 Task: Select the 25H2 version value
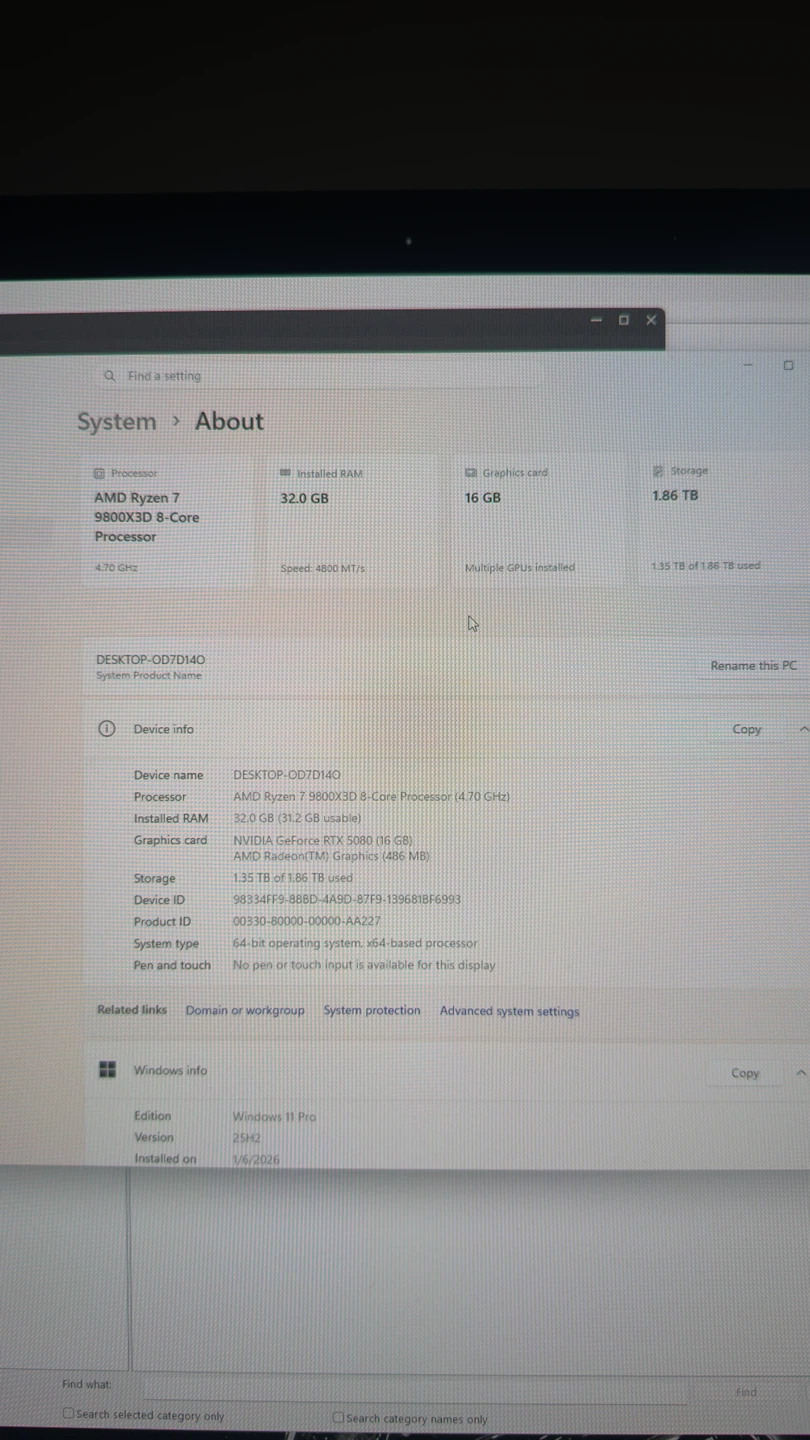(246, 1138)
